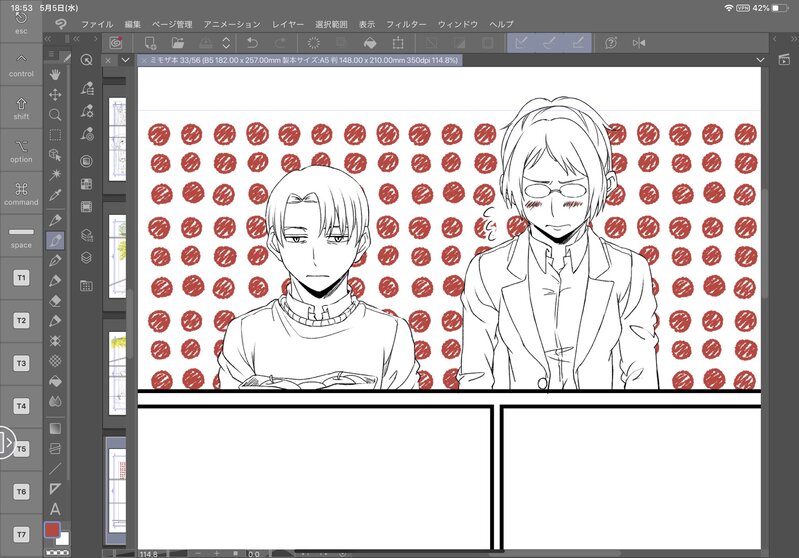Open the Sub Tool palette icon
Image resolution: width=799 pixels, height=558 pixels.
pos(87,88)
